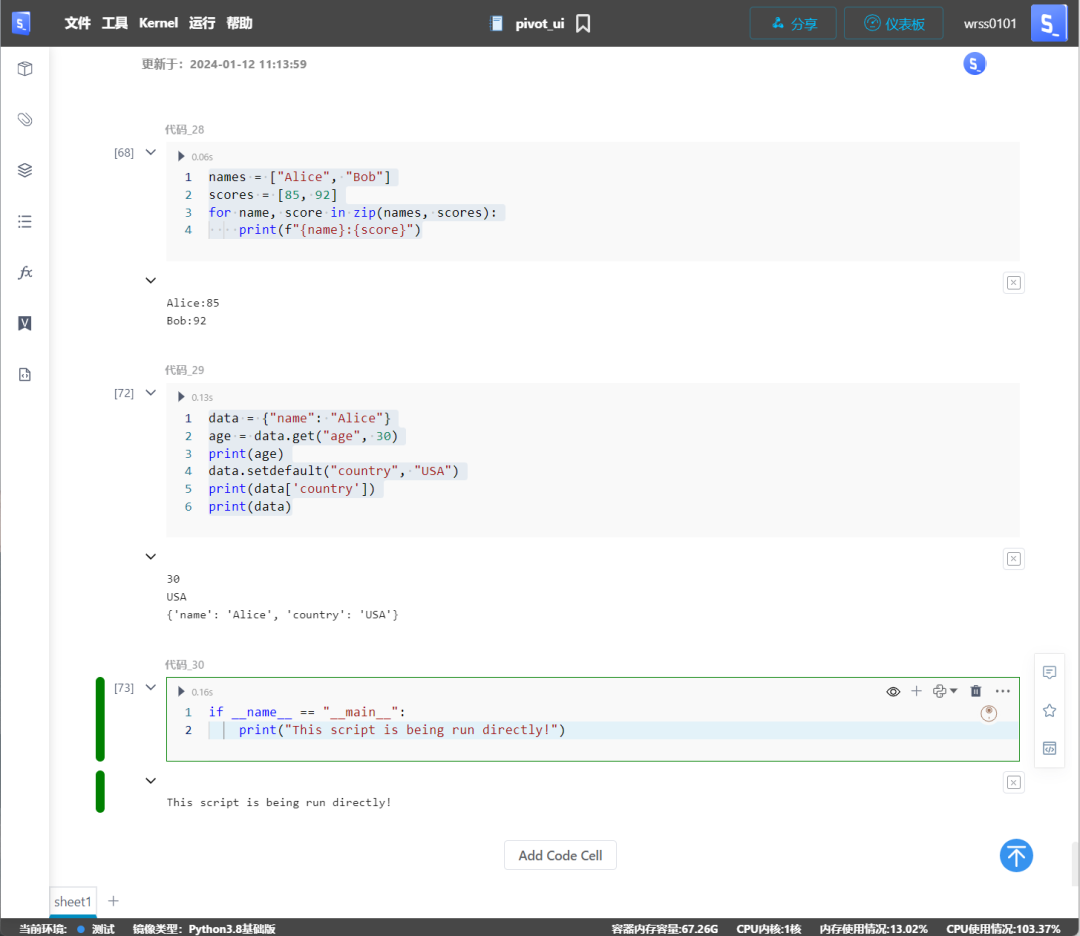The width and height of the screenshot is (1080, 936).
Task: Click the Add Code Cell button
Action: tap(560, 855)
